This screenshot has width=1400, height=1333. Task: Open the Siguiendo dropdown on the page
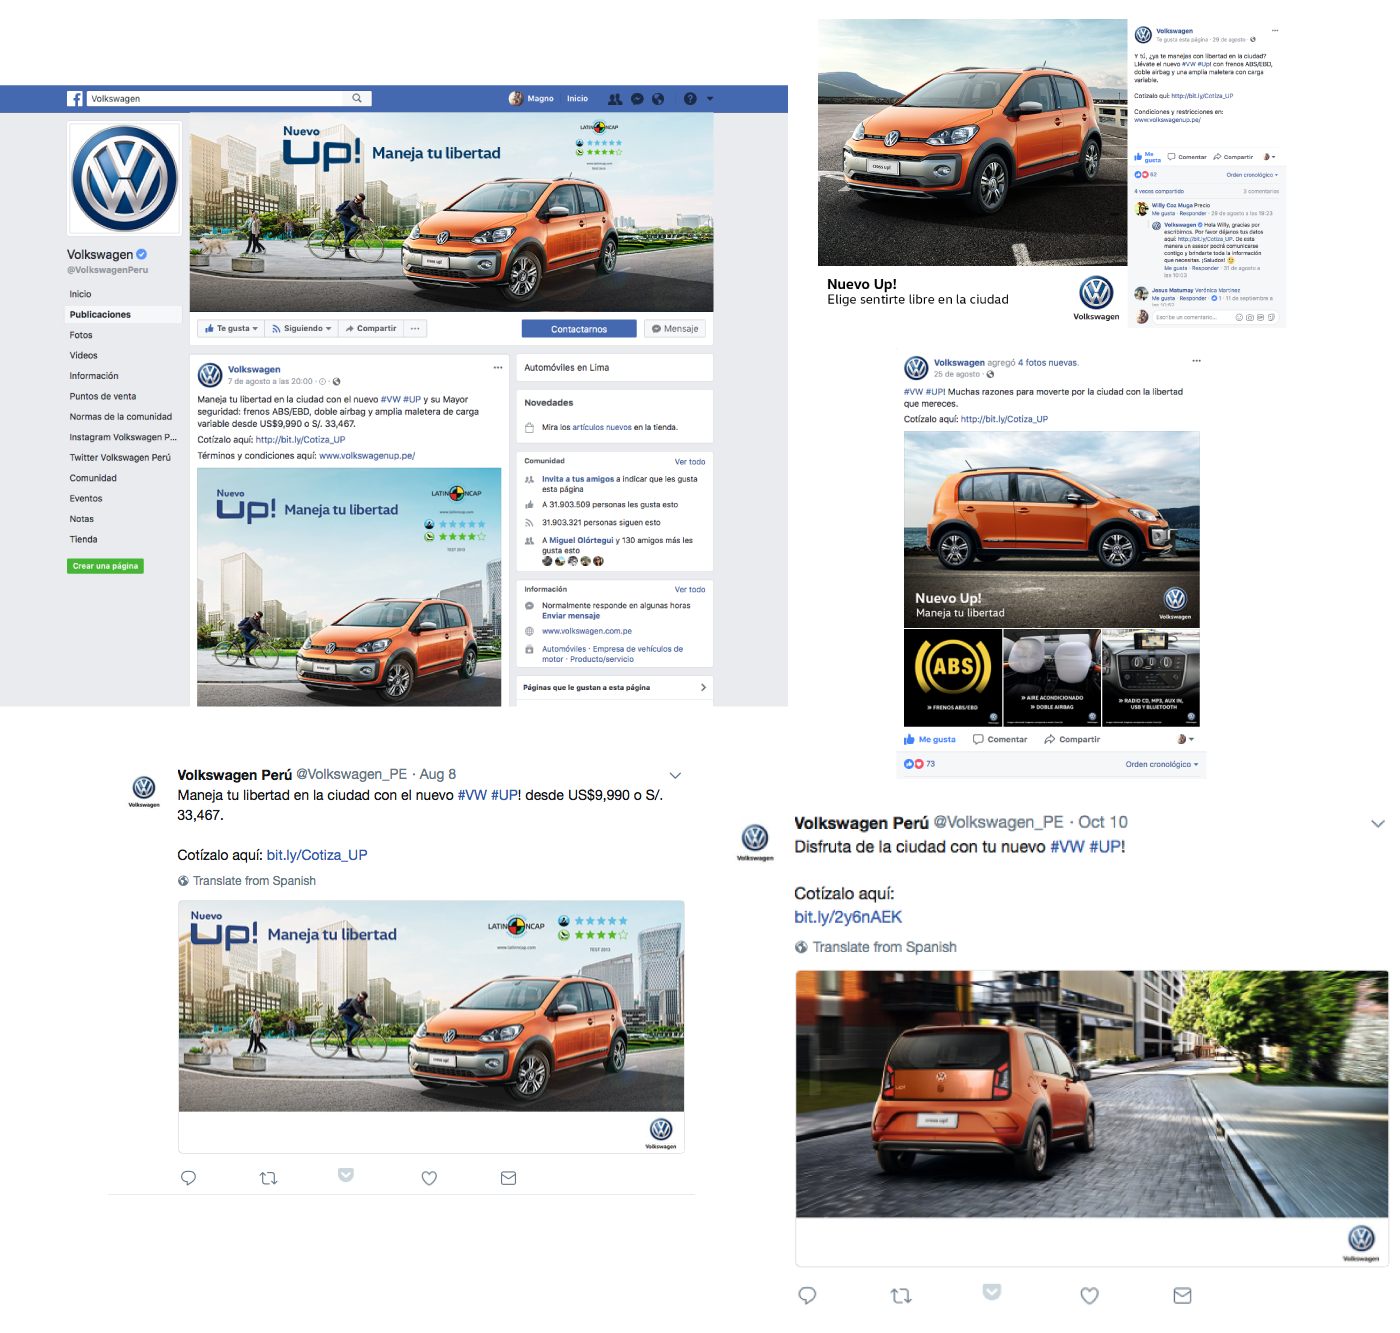[301, 328]
